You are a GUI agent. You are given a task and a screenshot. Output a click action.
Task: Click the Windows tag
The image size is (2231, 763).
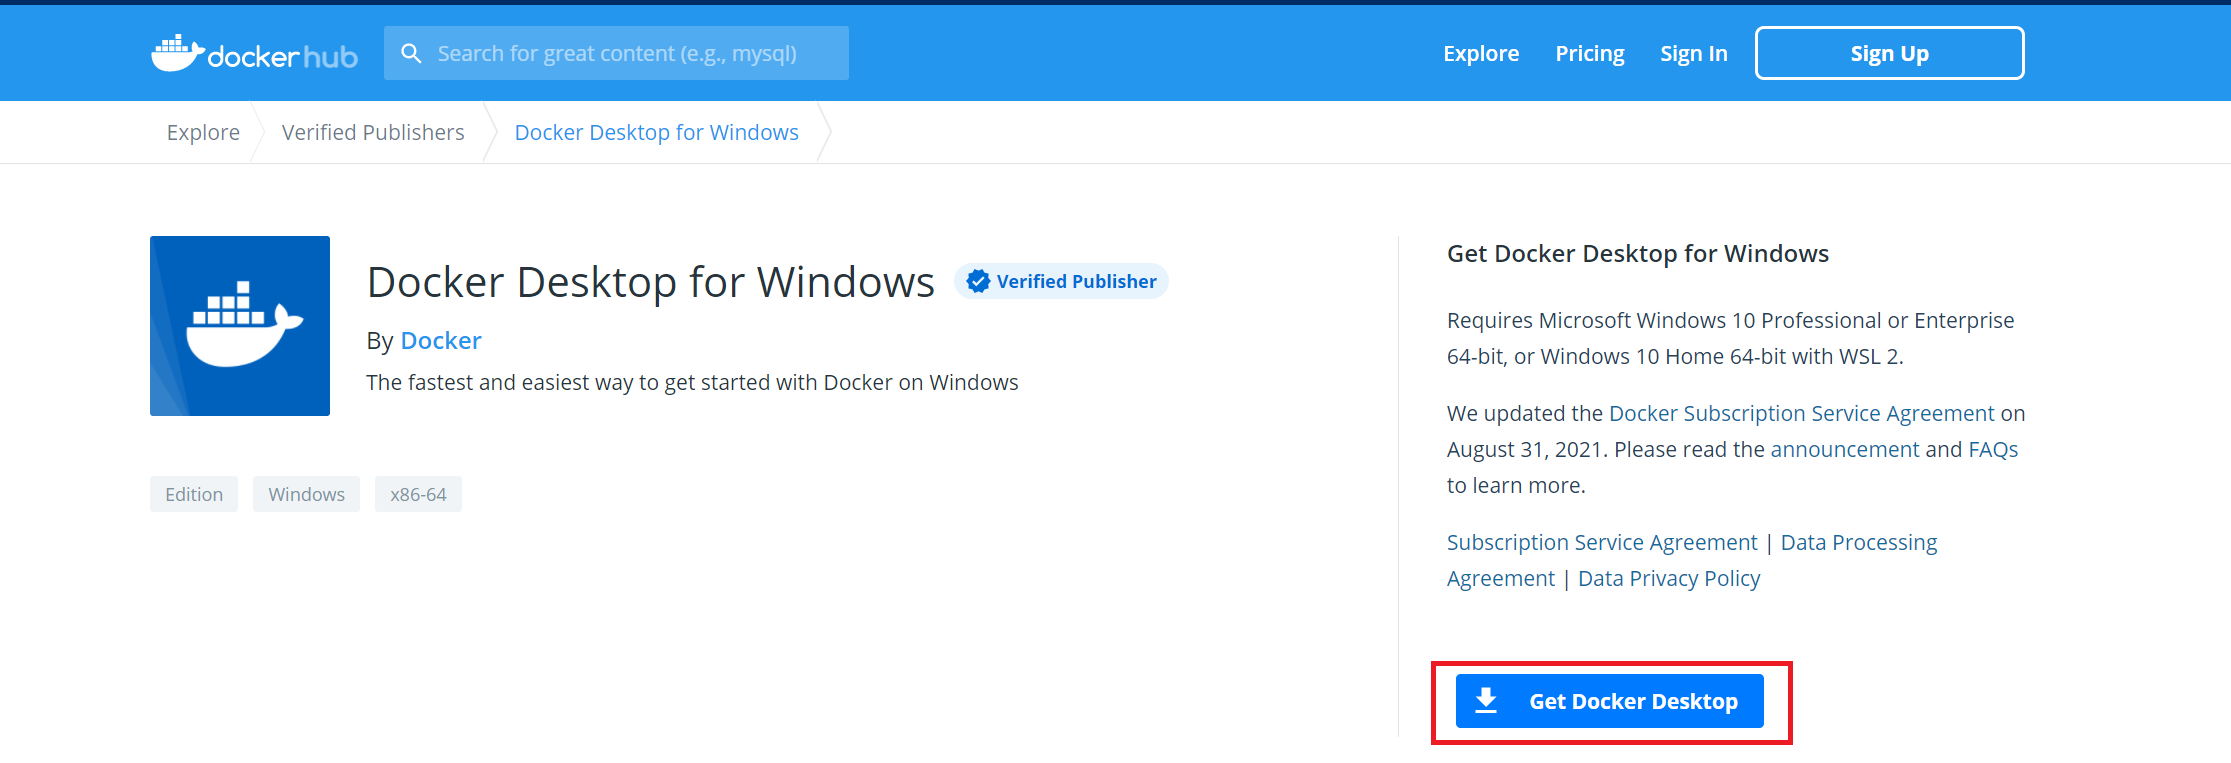pyautogui.click(x=306, y=494)
